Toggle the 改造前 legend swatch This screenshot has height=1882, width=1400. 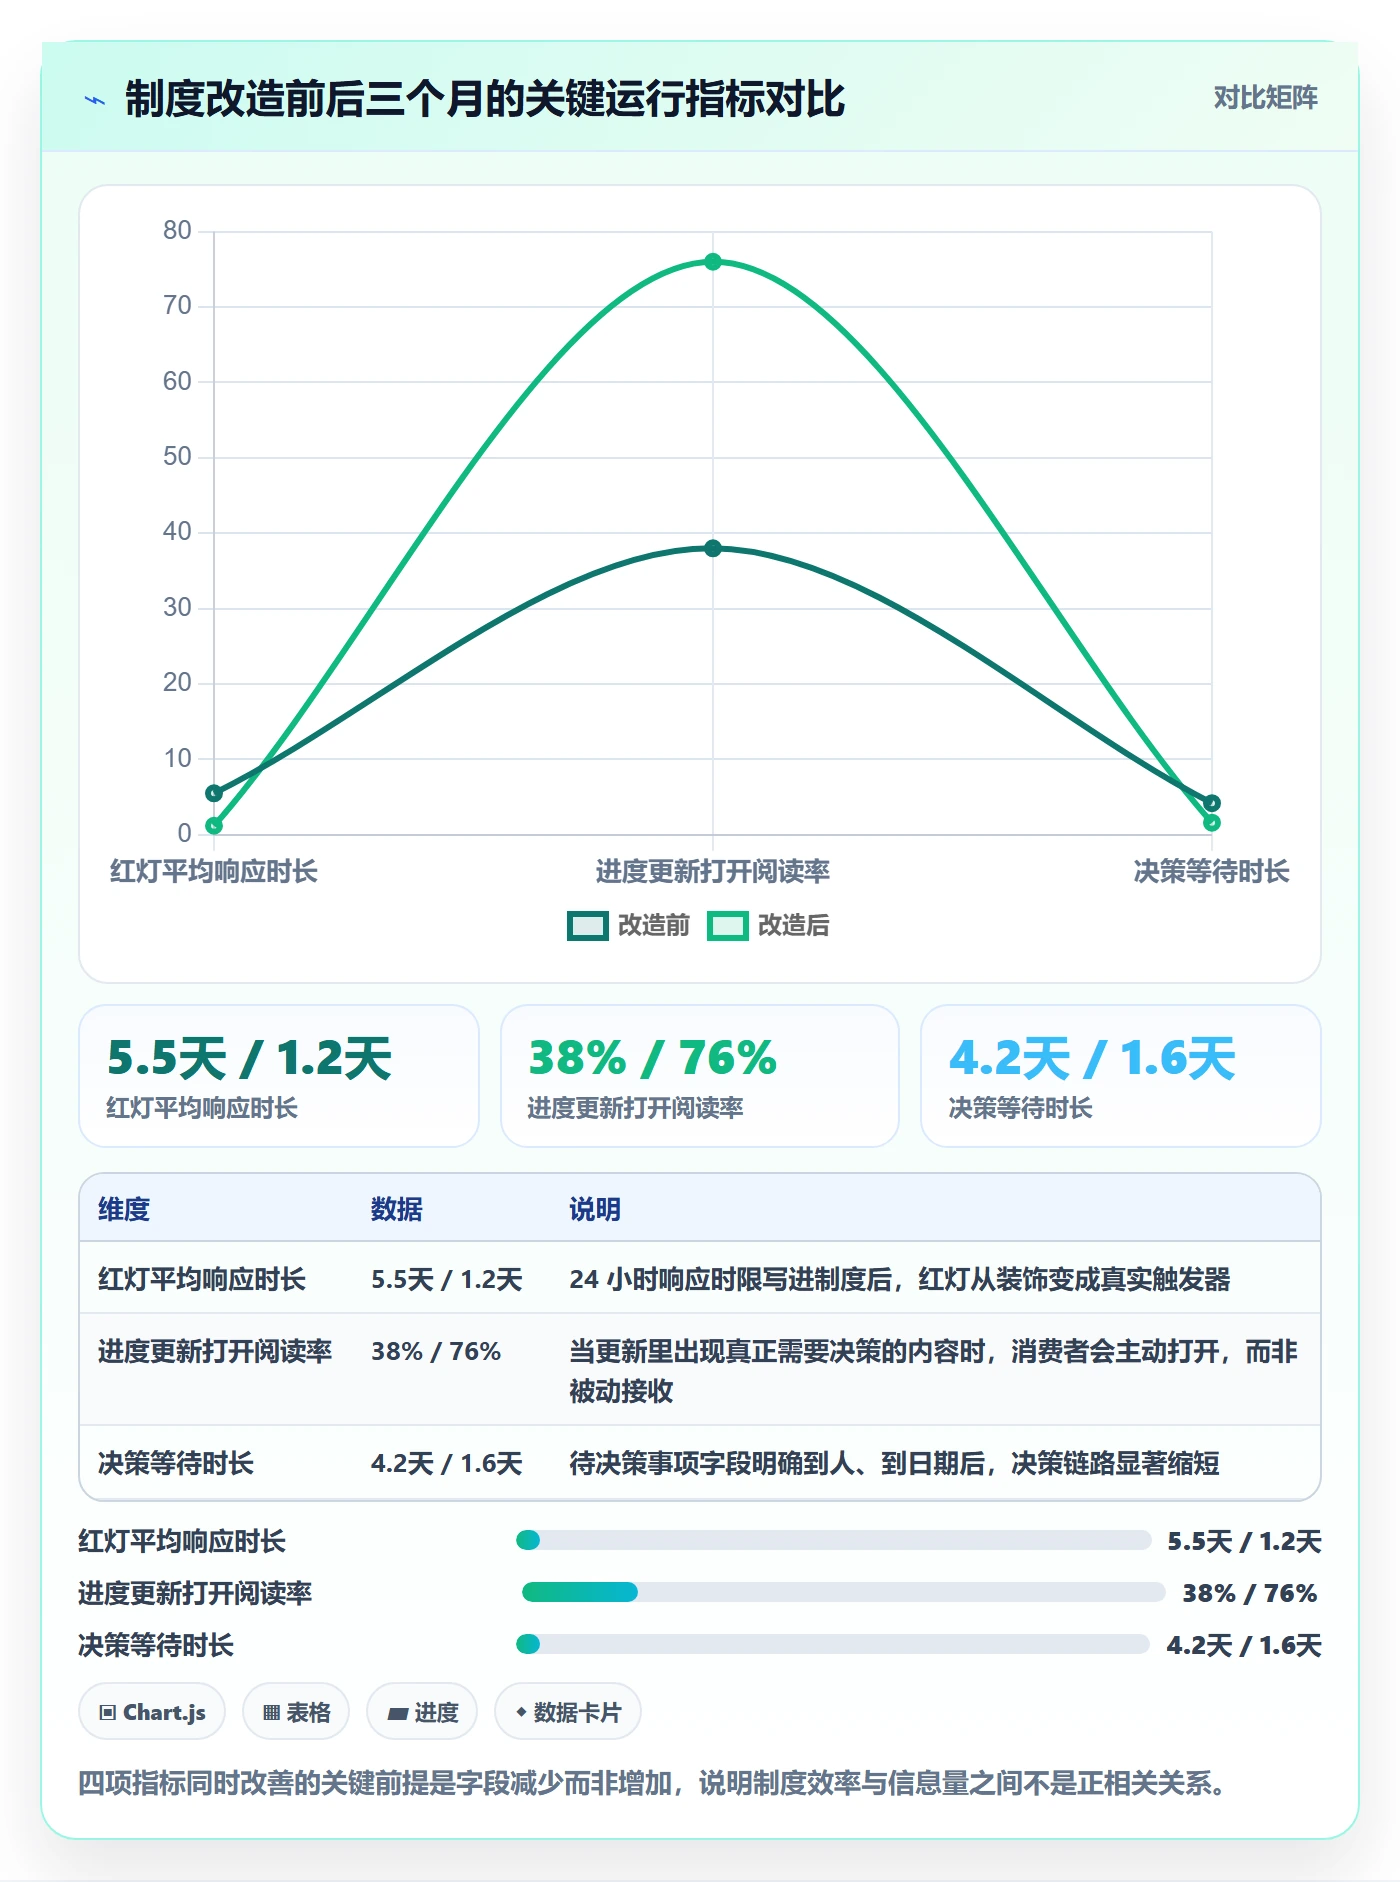588,926
